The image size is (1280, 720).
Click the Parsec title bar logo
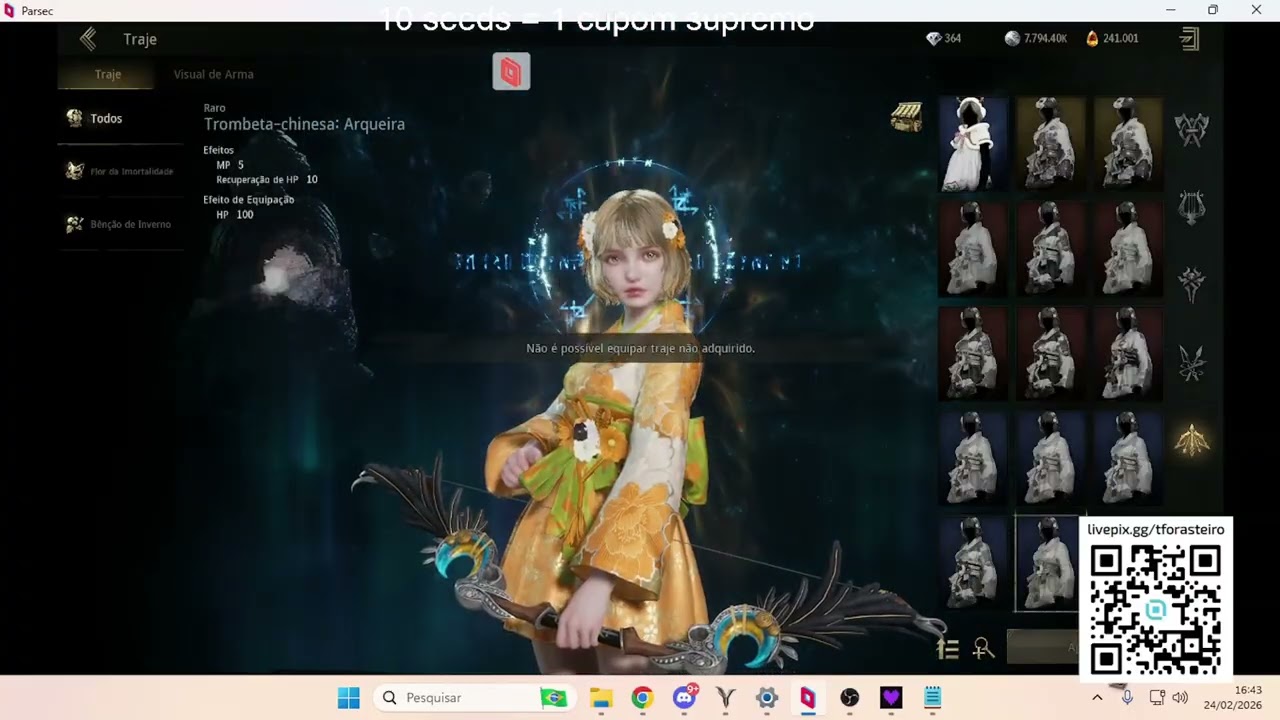pos(10,10)
